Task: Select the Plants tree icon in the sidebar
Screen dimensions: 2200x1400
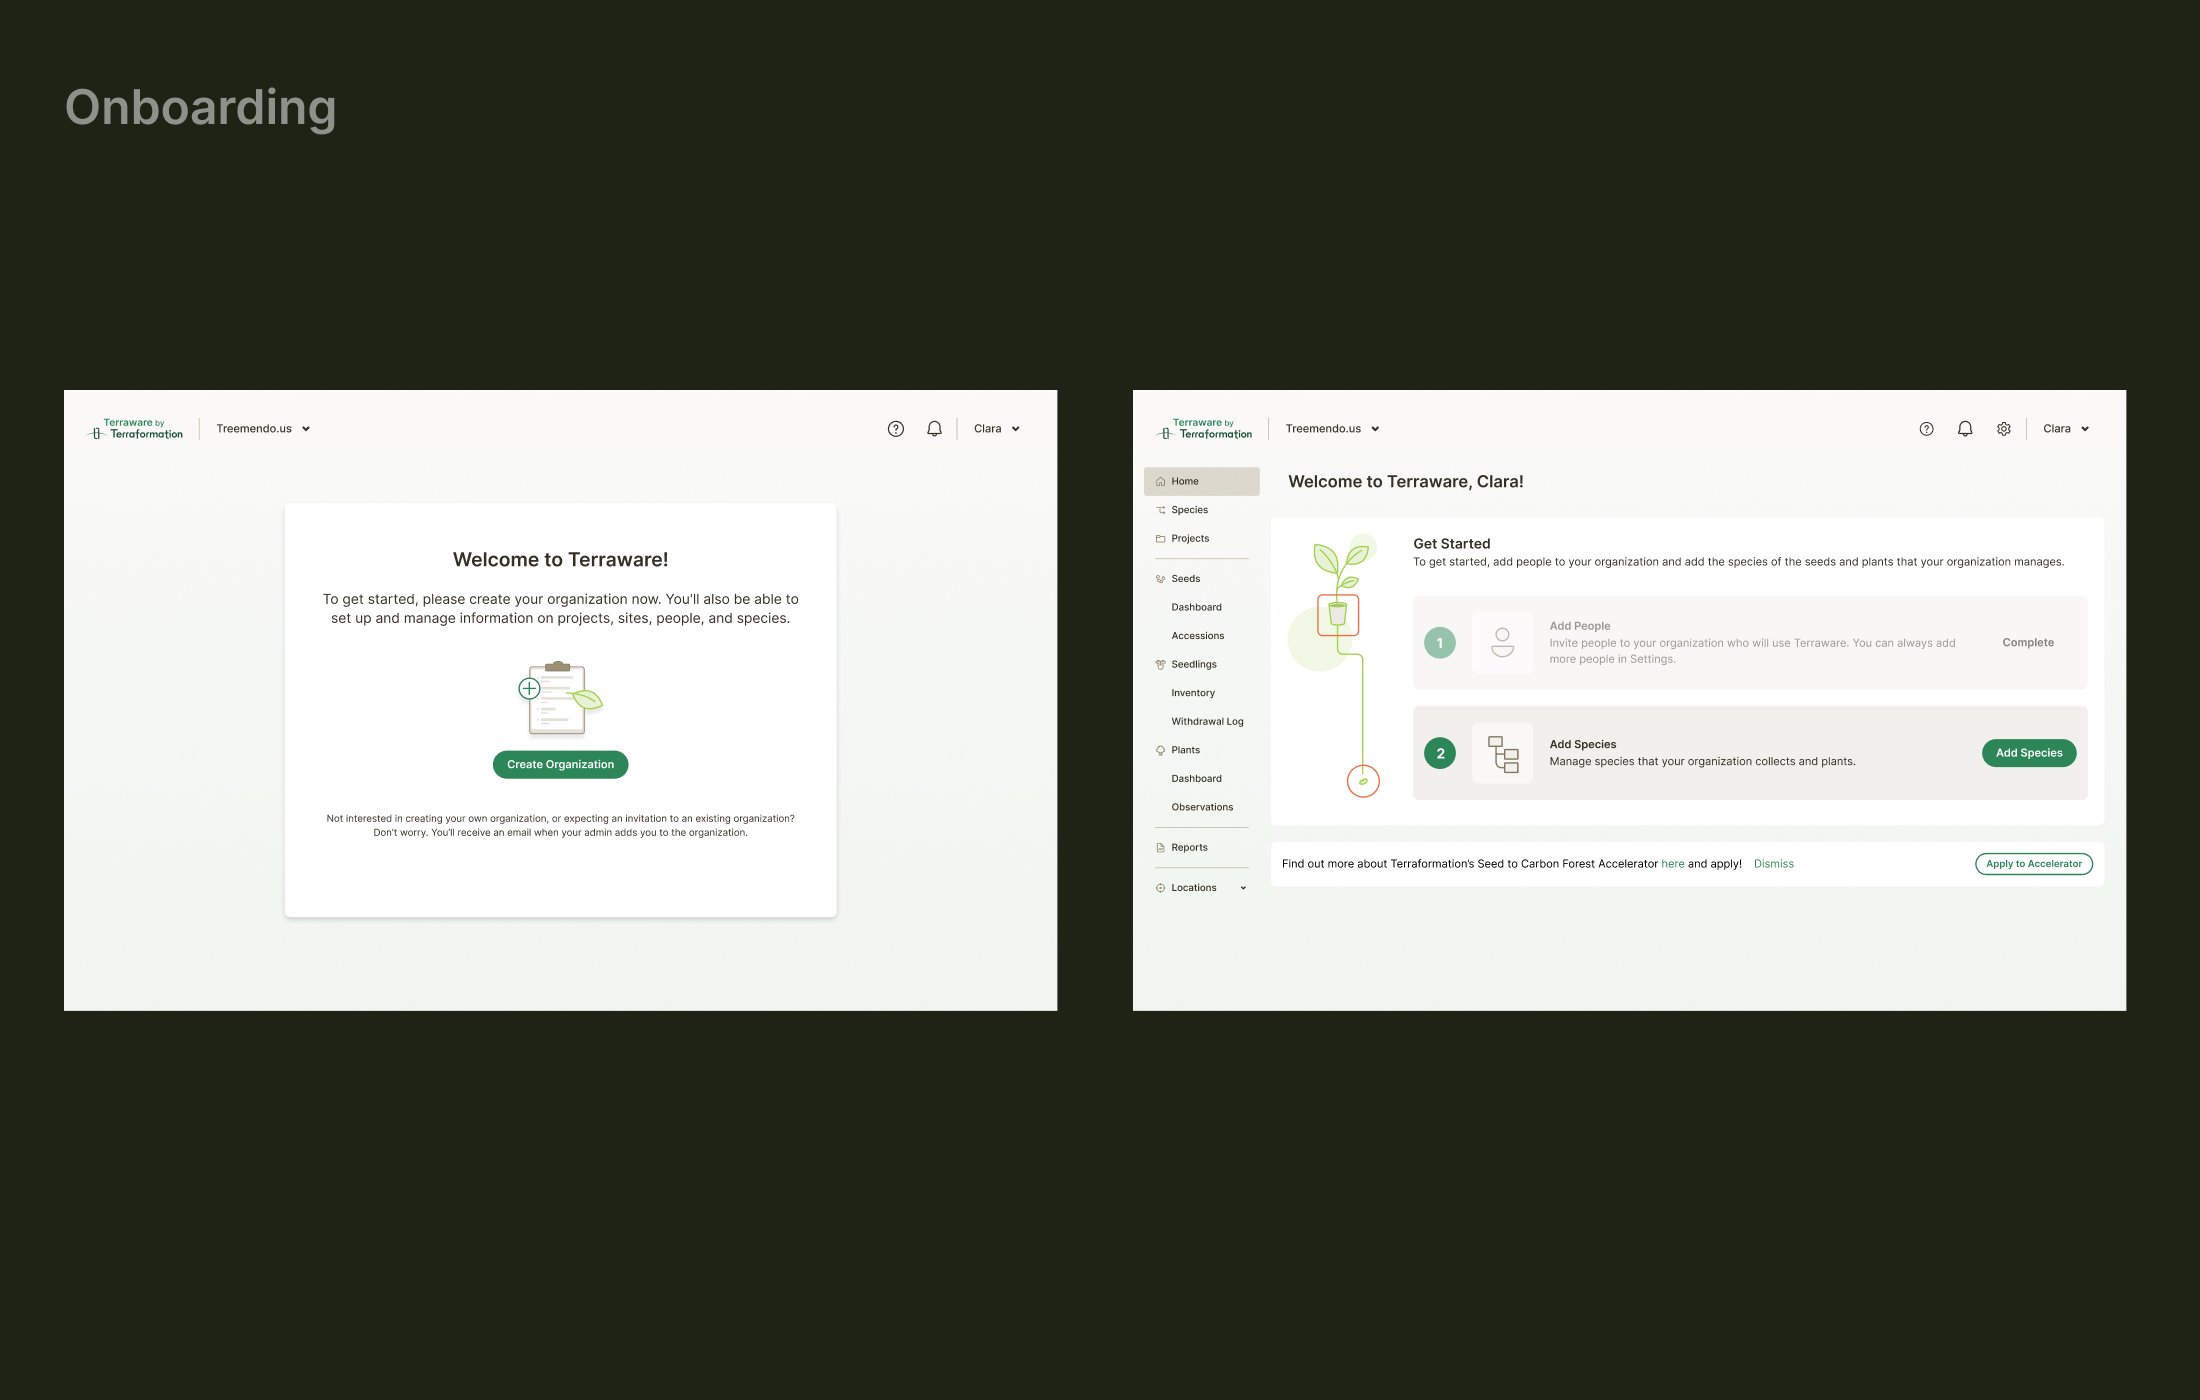Action: point(1160,749)
